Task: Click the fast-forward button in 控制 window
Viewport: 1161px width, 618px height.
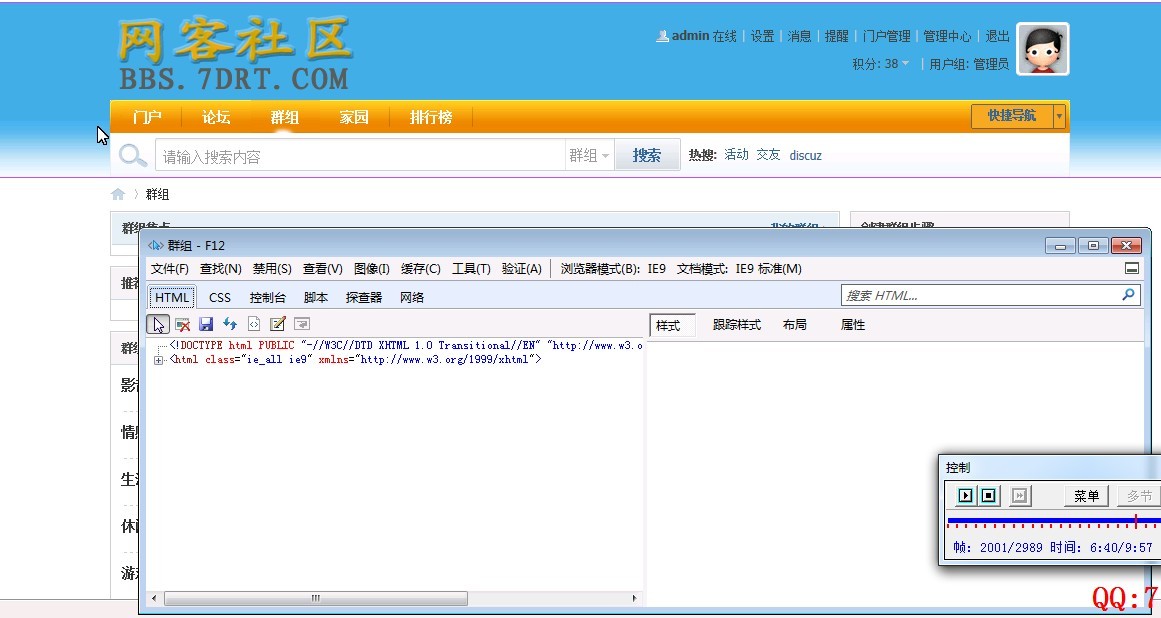Action: click(1020, 496)
